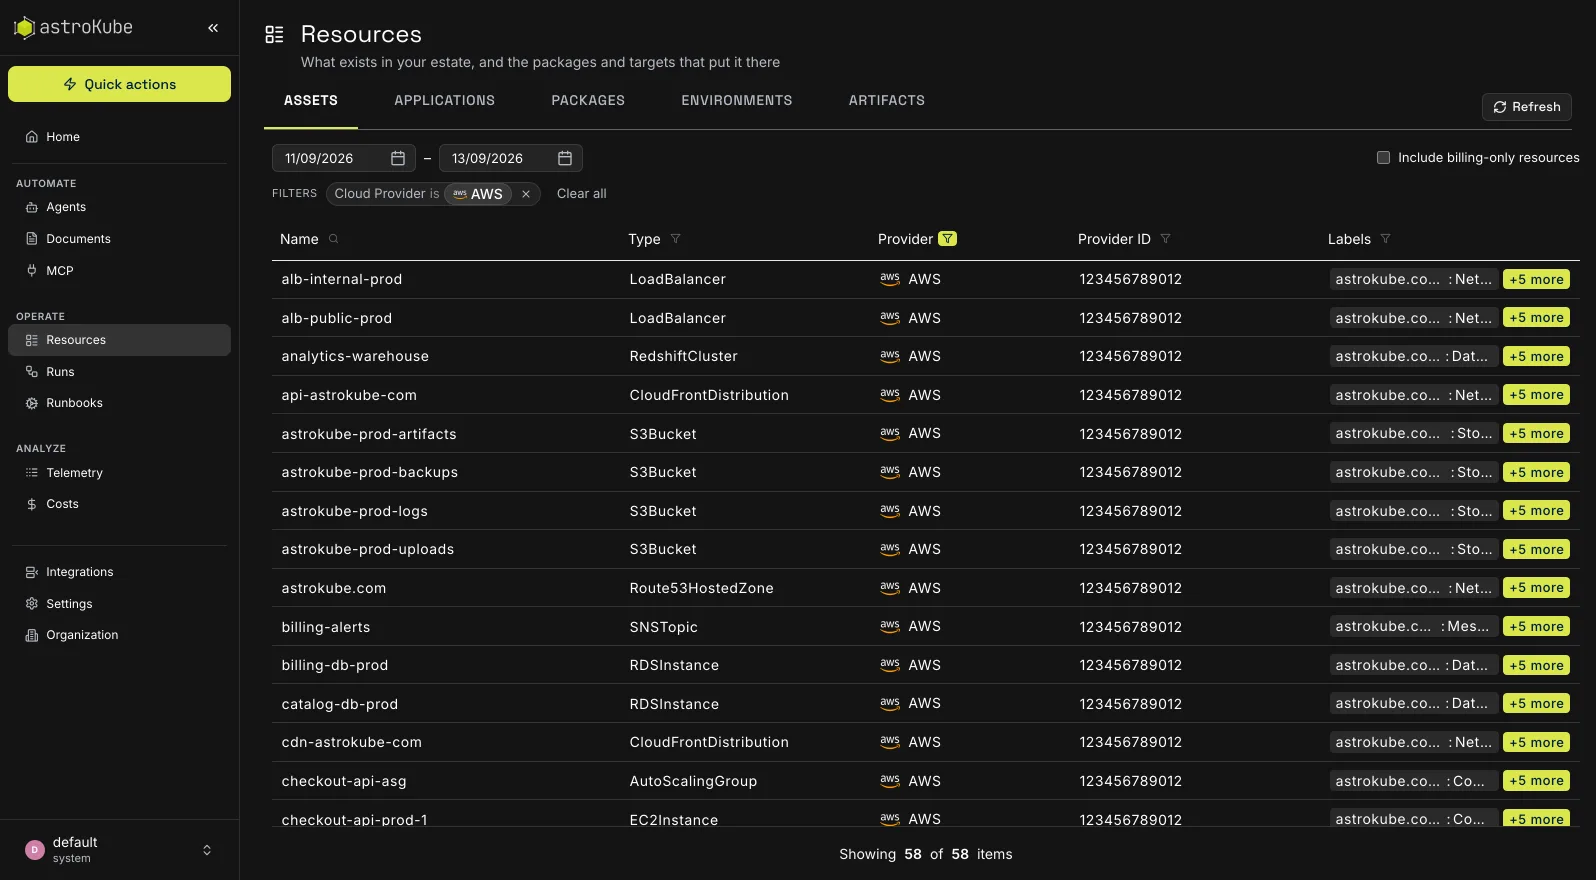Clear all filters
Image resolution: width=1596 pixels, height=880 pixels.
[582, 194]
